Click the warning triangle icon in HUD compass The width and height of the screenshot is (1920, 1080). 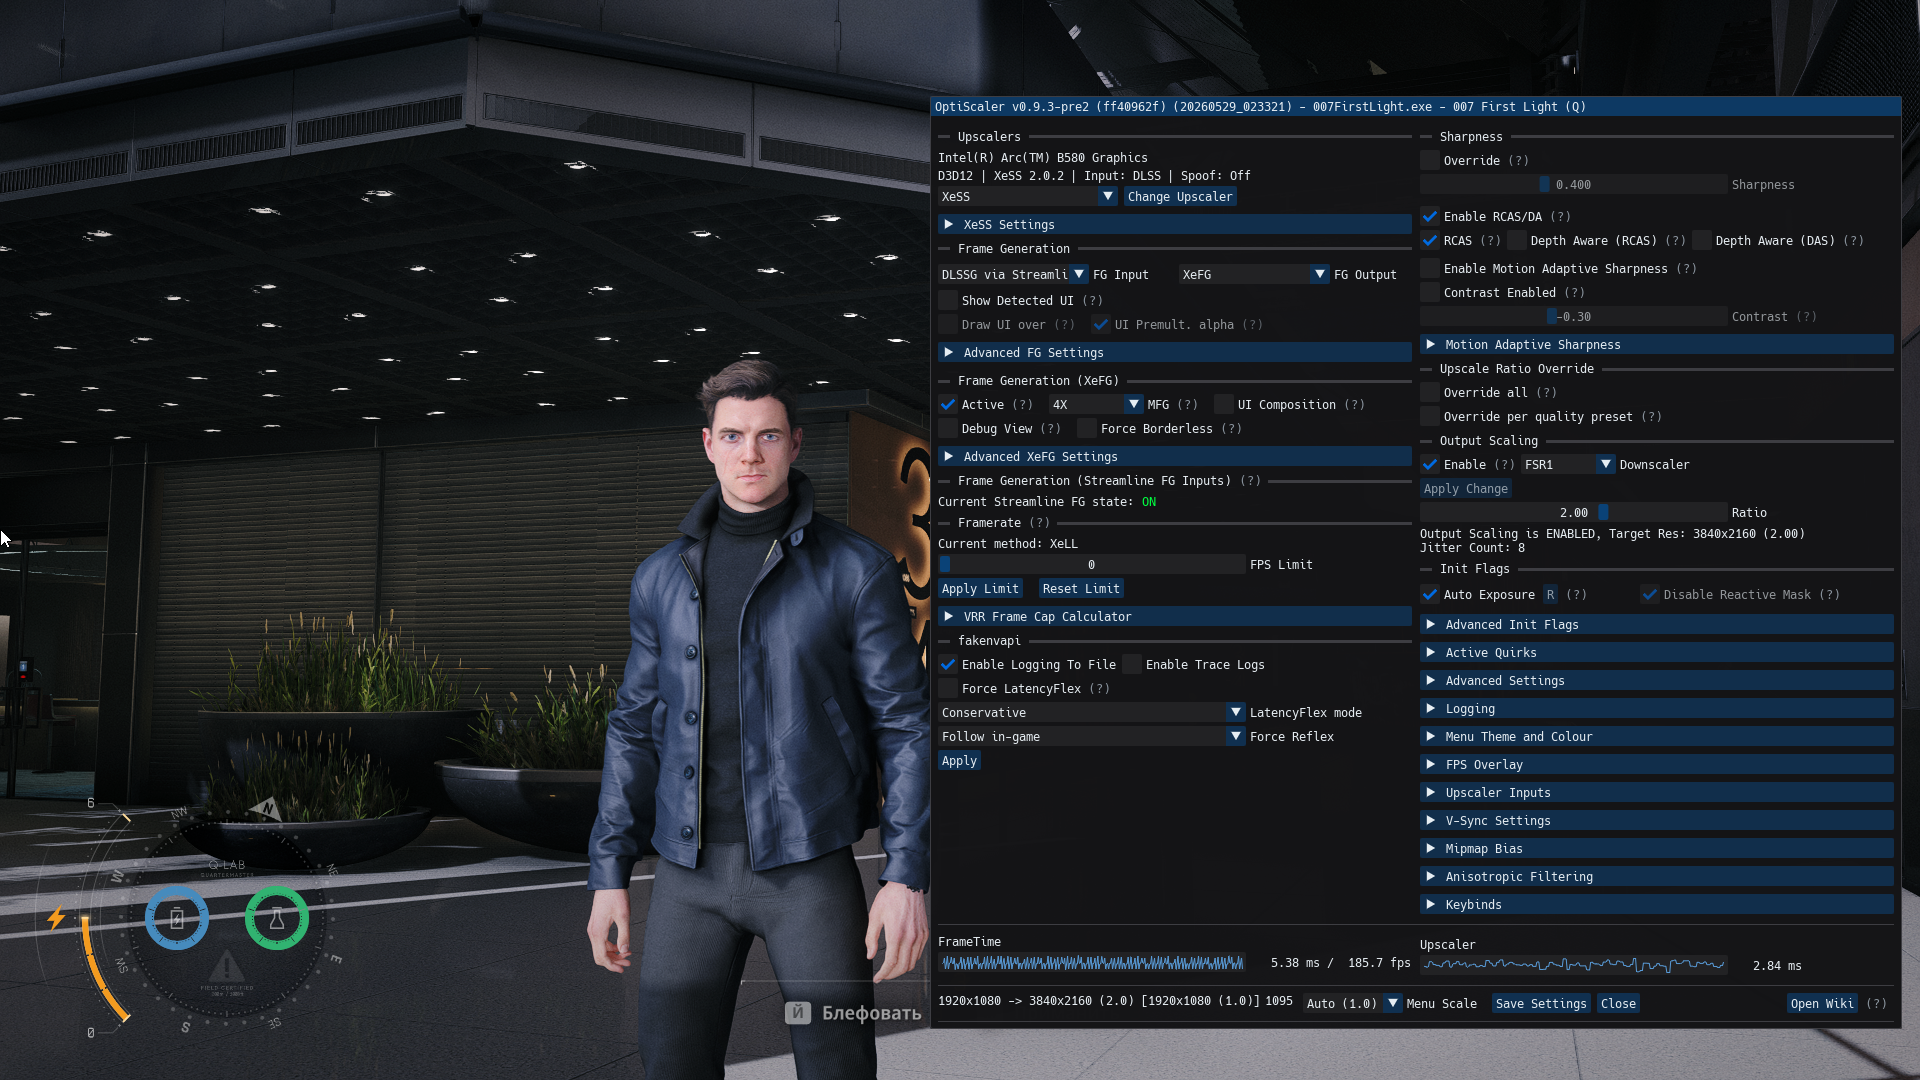click(227, 967)
